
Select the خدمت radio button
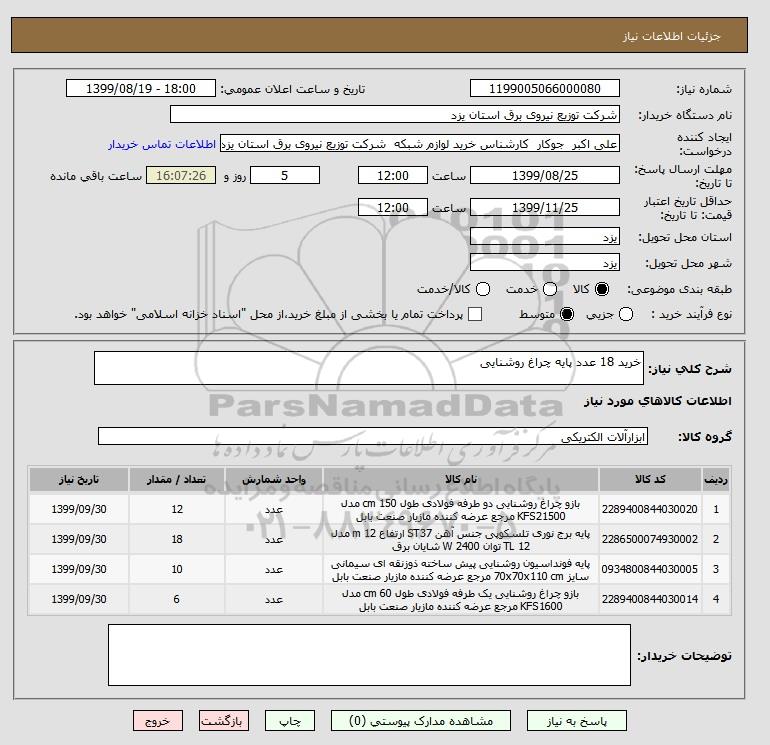click(550, 289)
